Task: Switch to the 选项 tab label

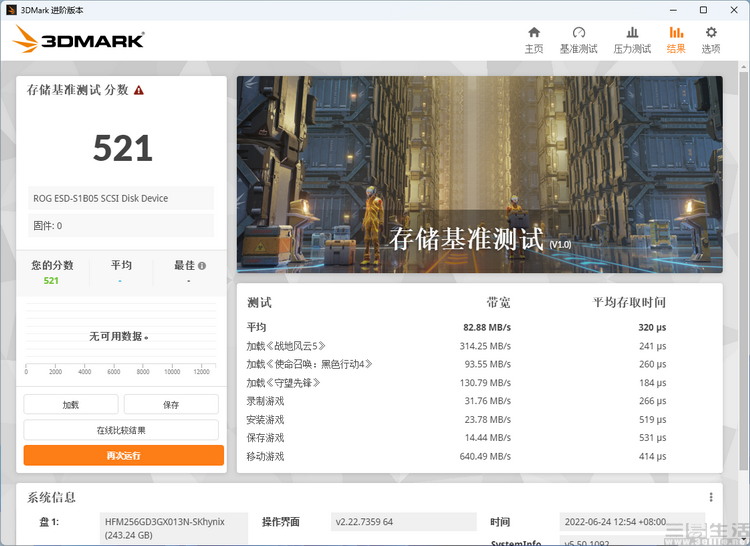Action: 711,49
